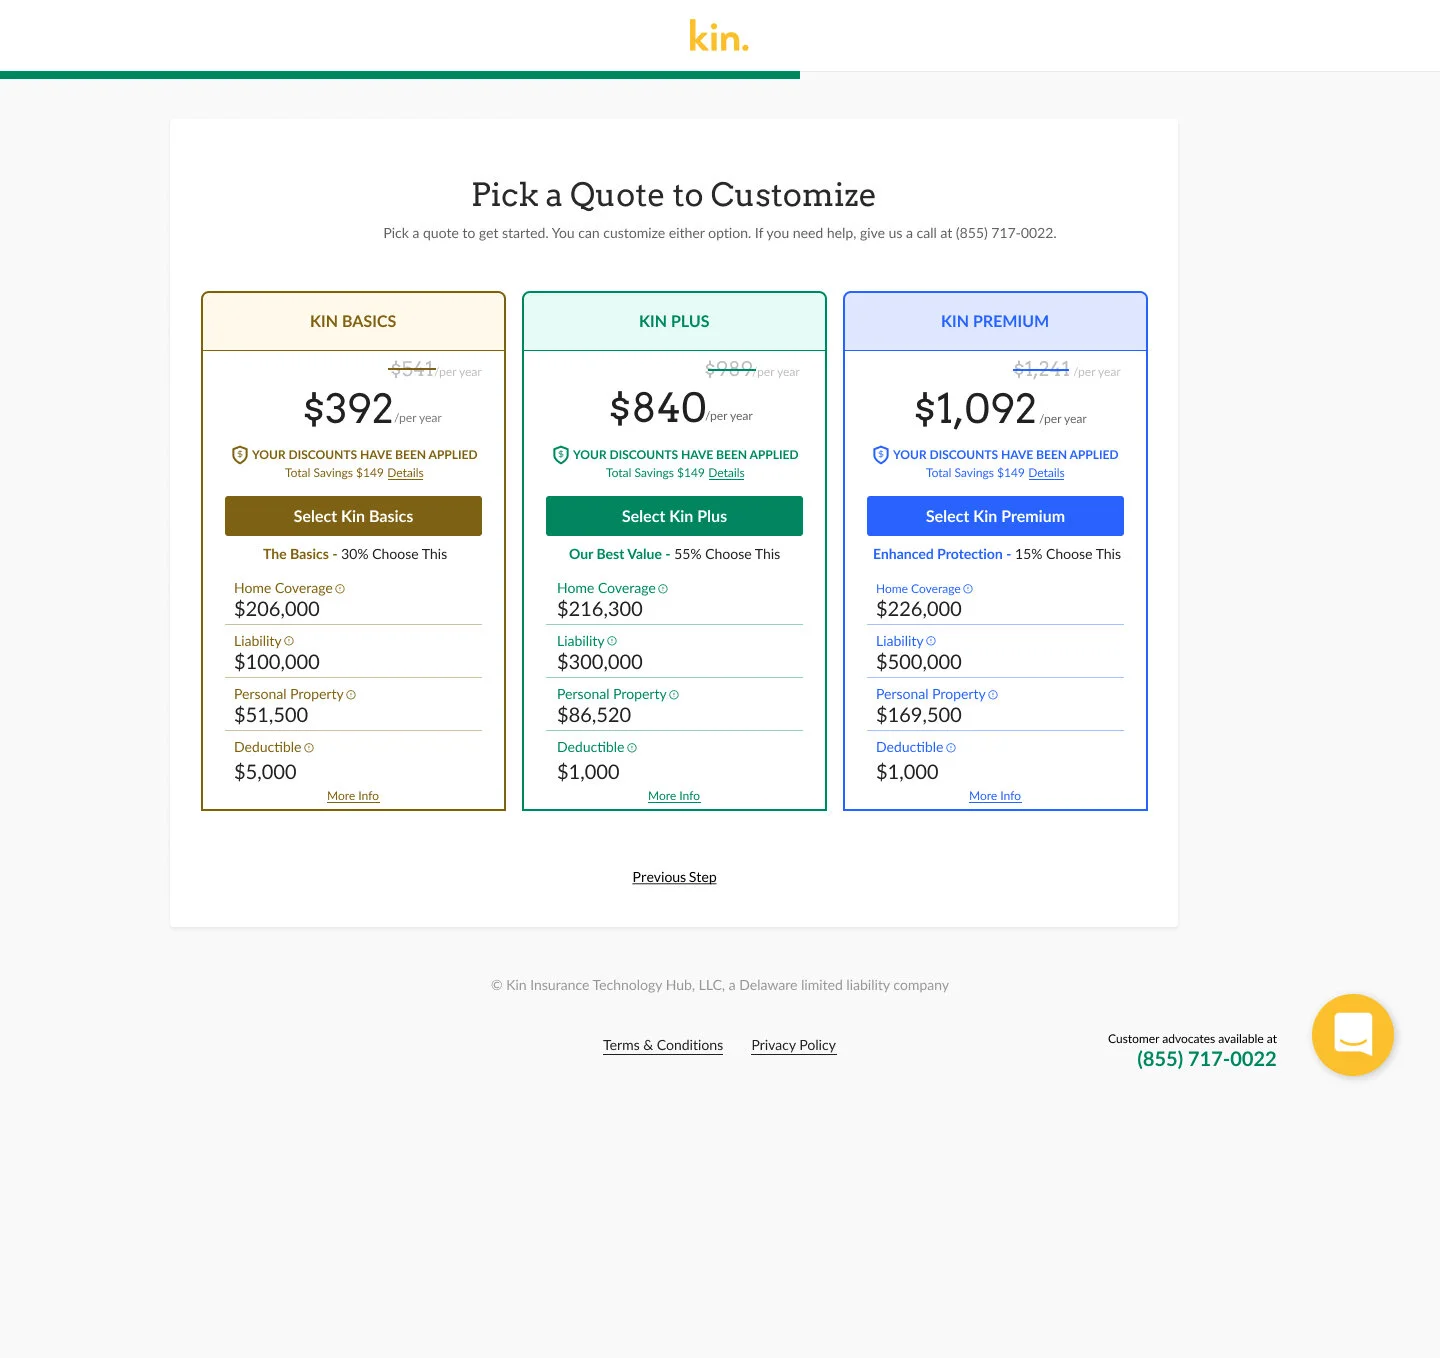Click the KIN PLUS card header
This screenshot has width=1440, height=1358.
pos(674,321)
